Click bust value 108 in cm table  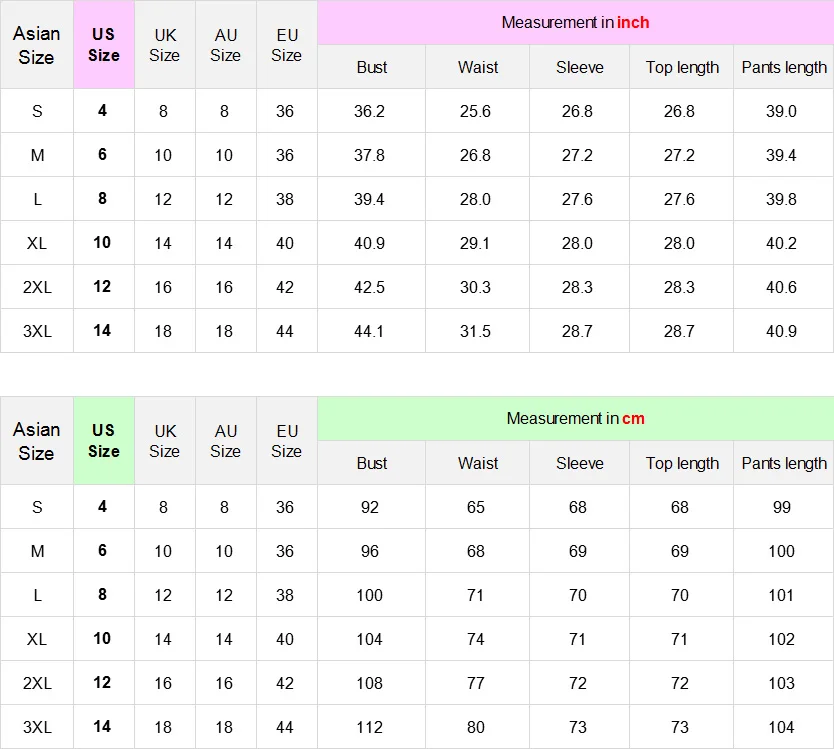370,683
